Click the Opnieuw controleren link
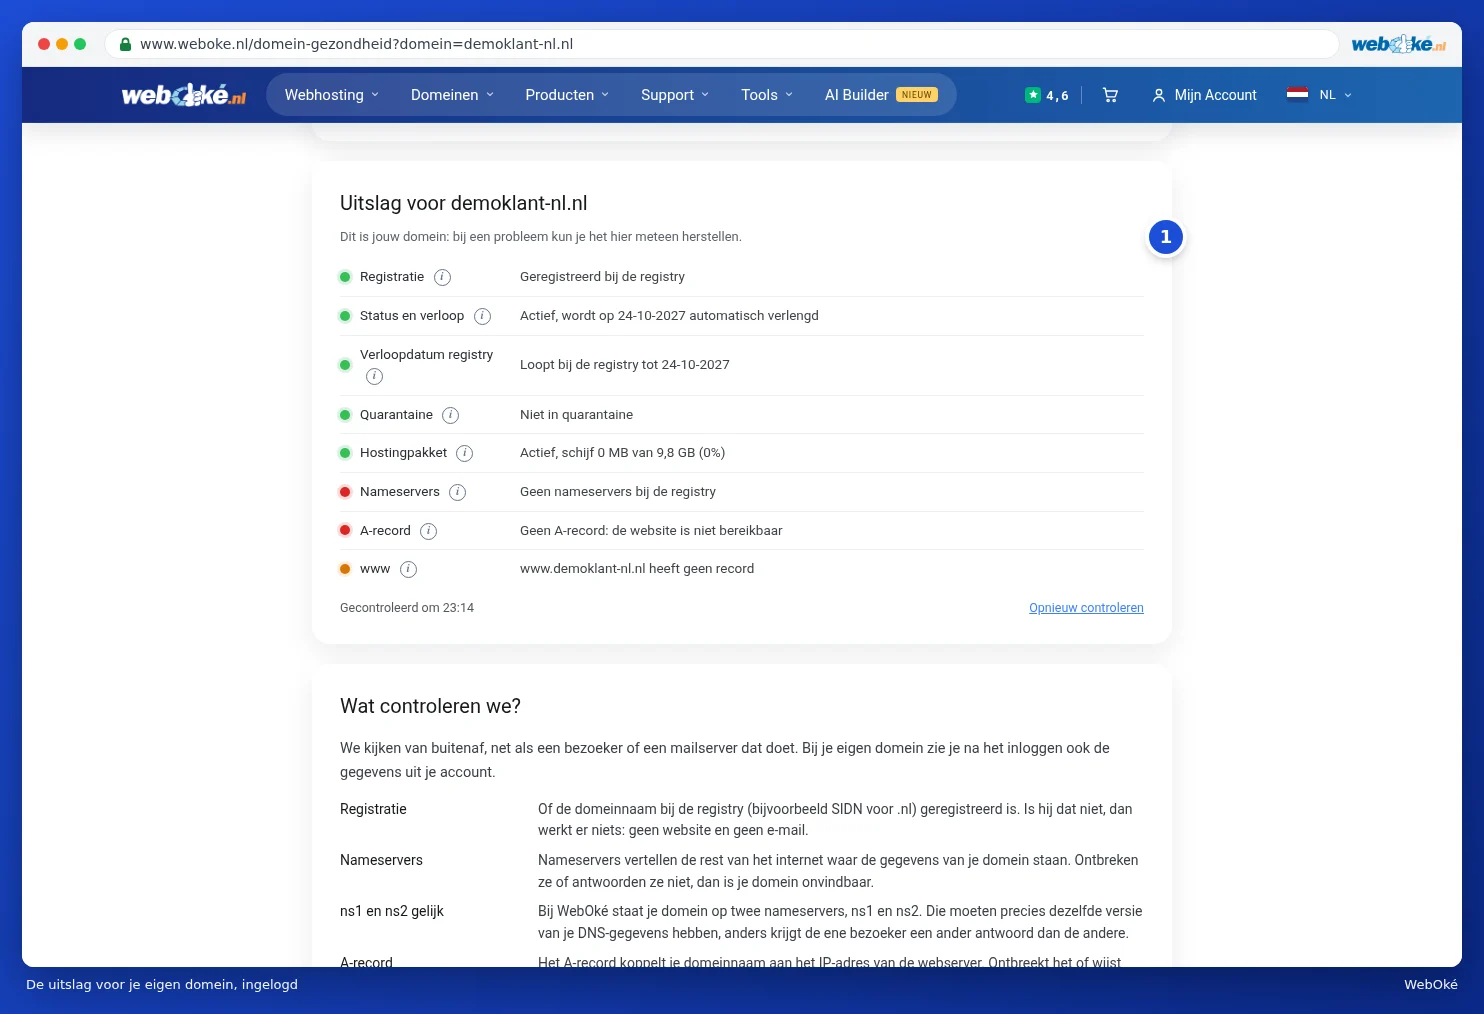Viewport: 1484px width, 1014px height. tap(1086, 608)
